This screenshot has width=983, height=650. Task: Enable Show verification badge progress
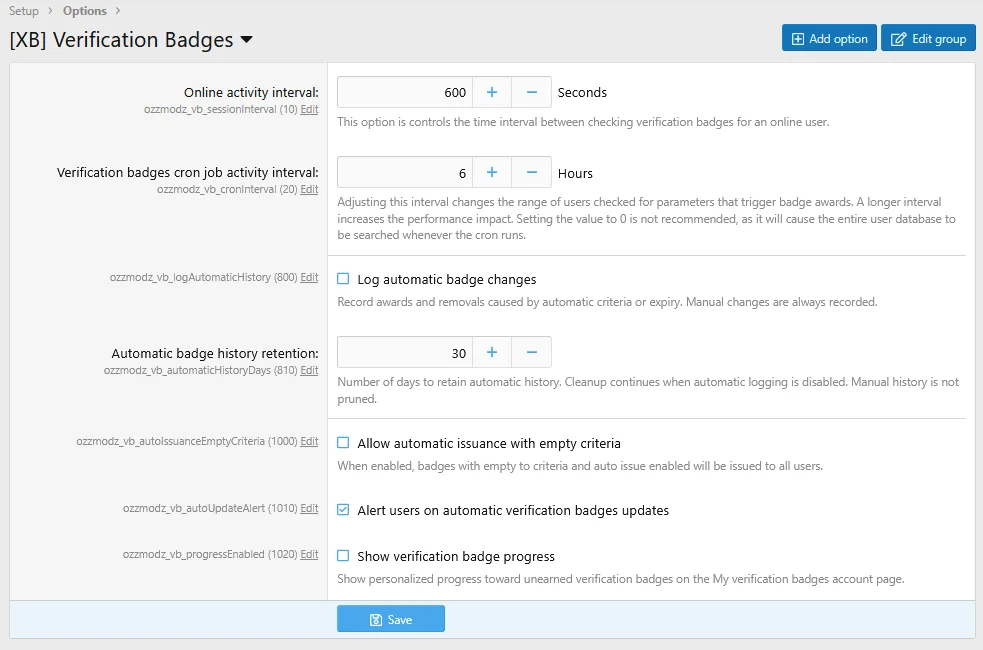pos(343,555)
